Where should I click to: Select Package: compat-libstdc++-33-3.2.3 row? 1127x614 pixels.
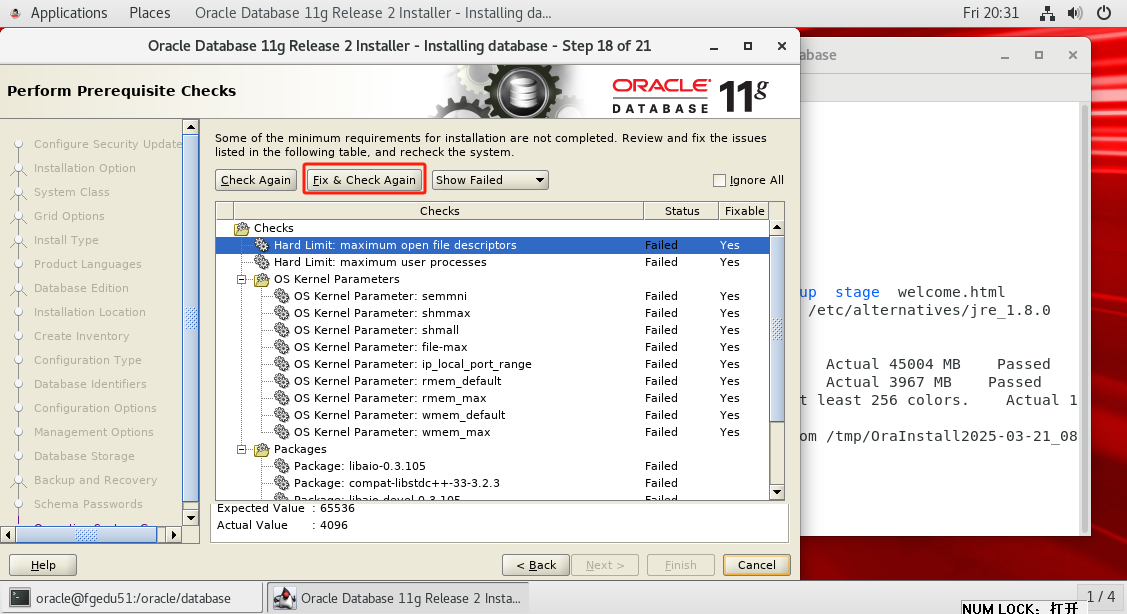[492, 483]
